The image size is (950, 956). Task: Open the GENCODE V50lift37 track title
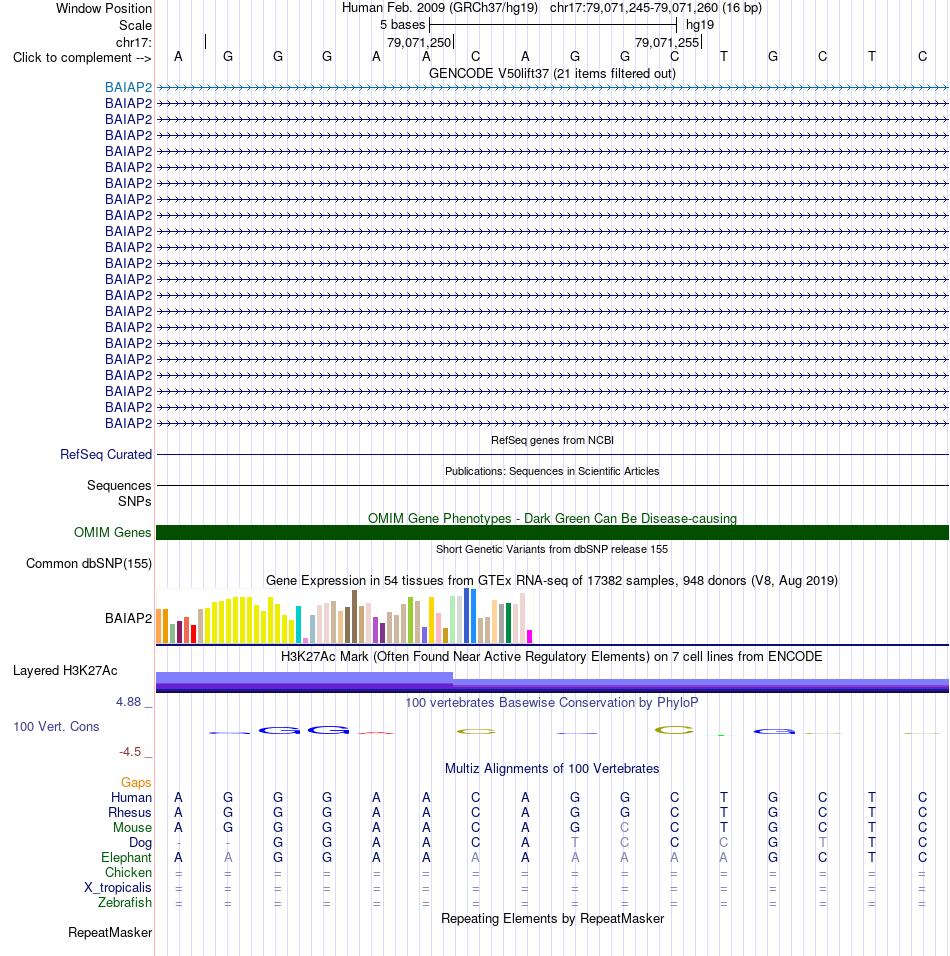(552, 74)
